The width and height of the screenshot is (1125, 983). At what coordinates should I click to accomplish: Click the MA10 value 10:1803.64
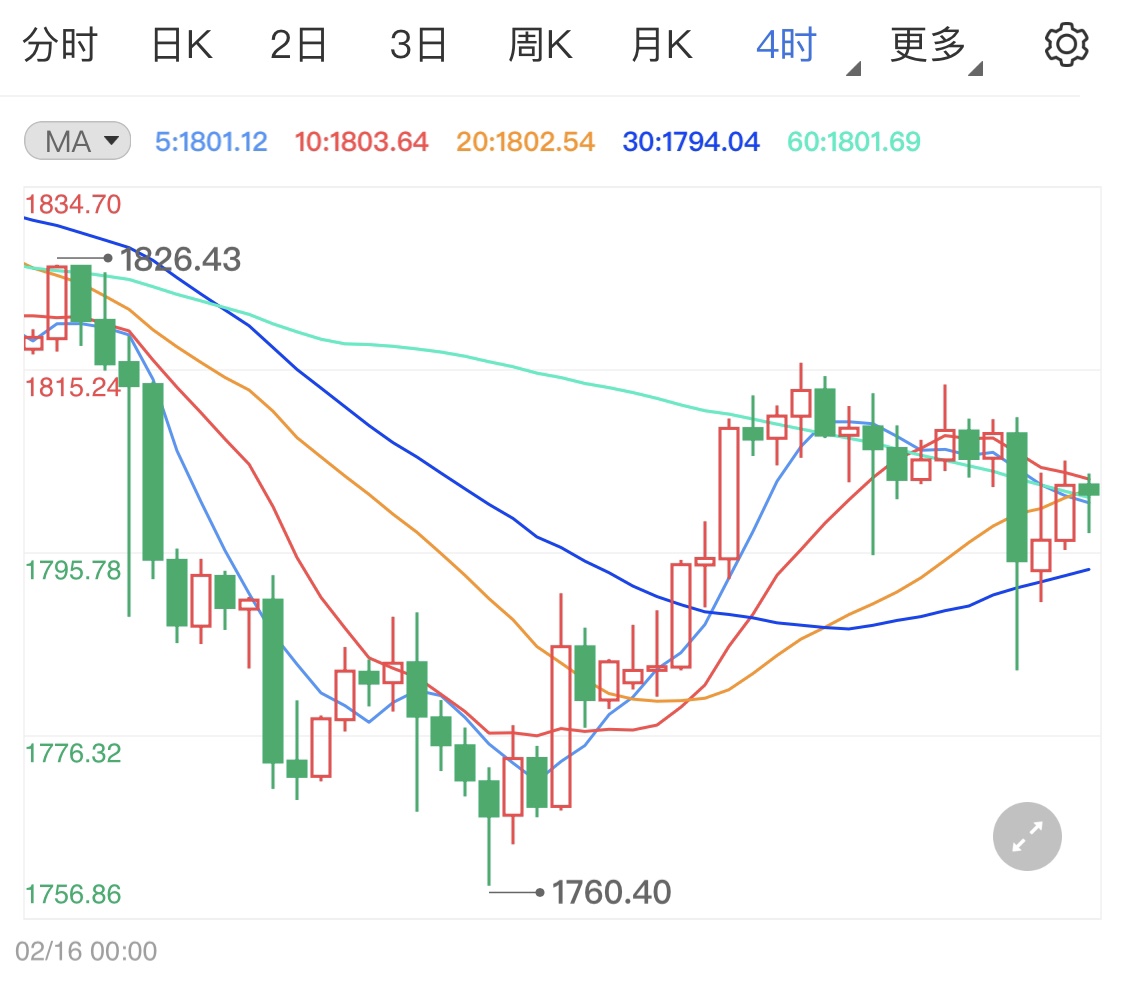pyautogui.click(x=362, y=141)
